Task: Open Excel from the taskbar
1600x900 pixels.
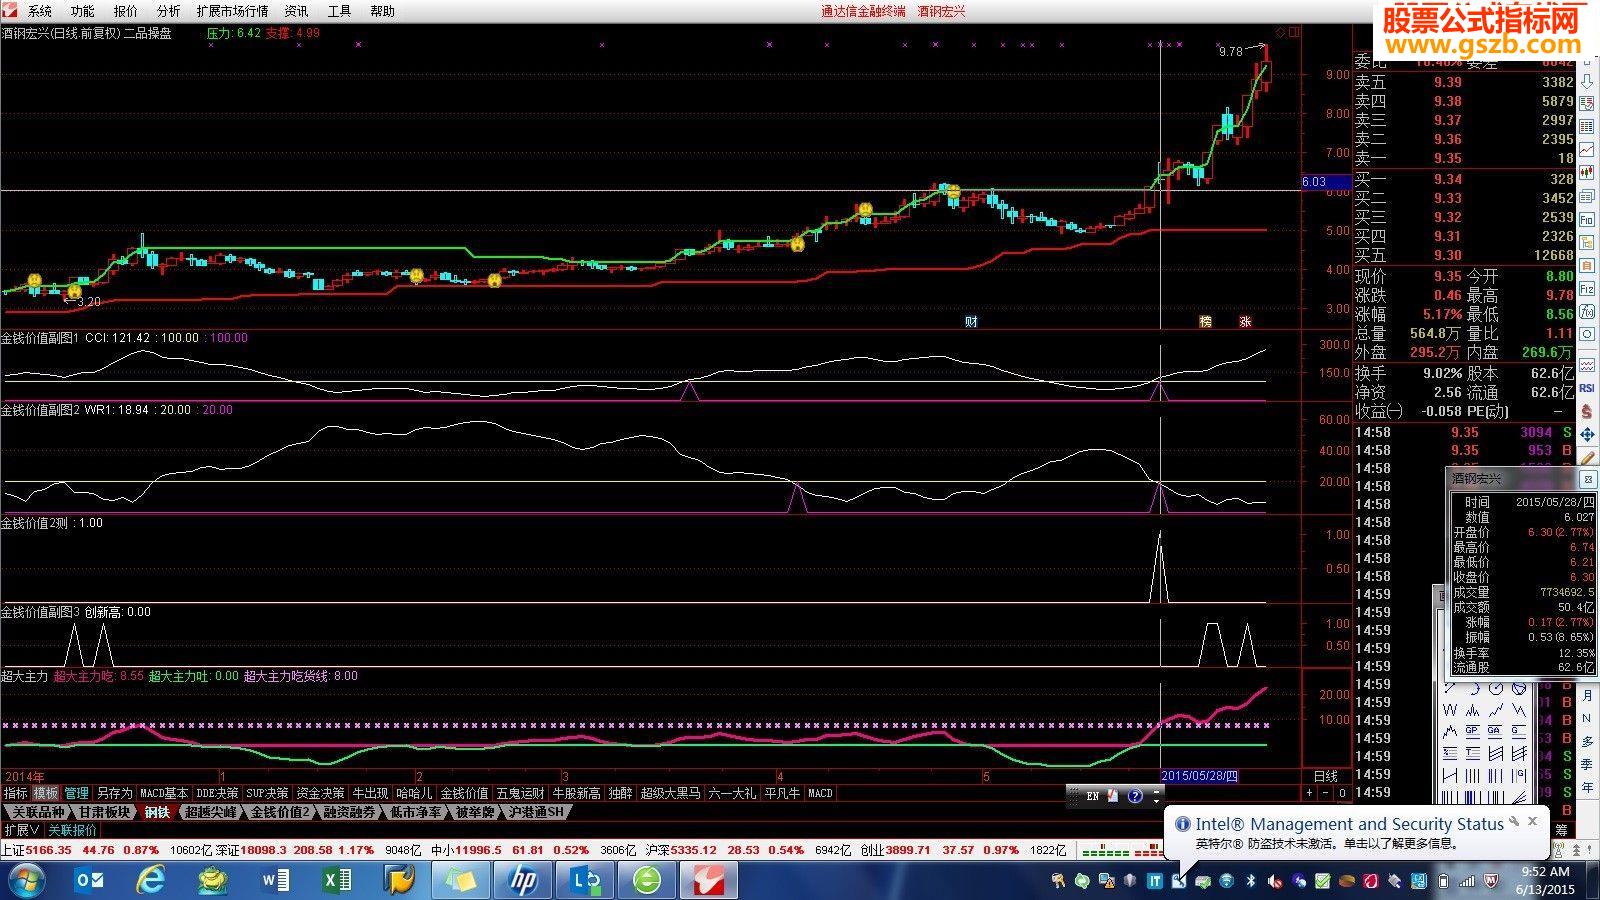Action: click(x=337, y=880)
